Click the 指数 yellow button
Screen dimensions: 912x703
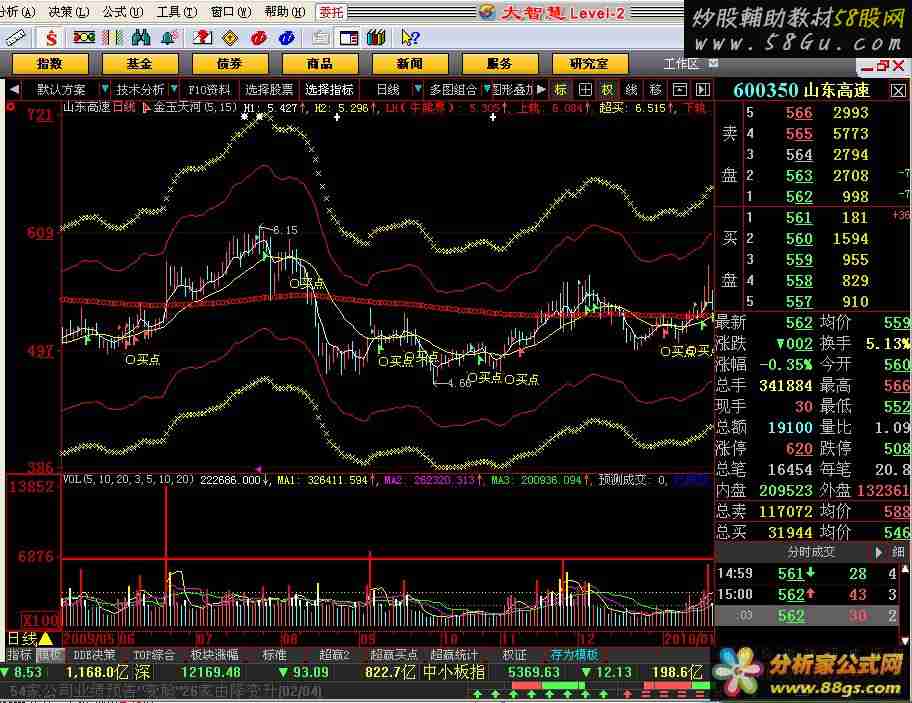pyautogui.click(x=49, y=63)
